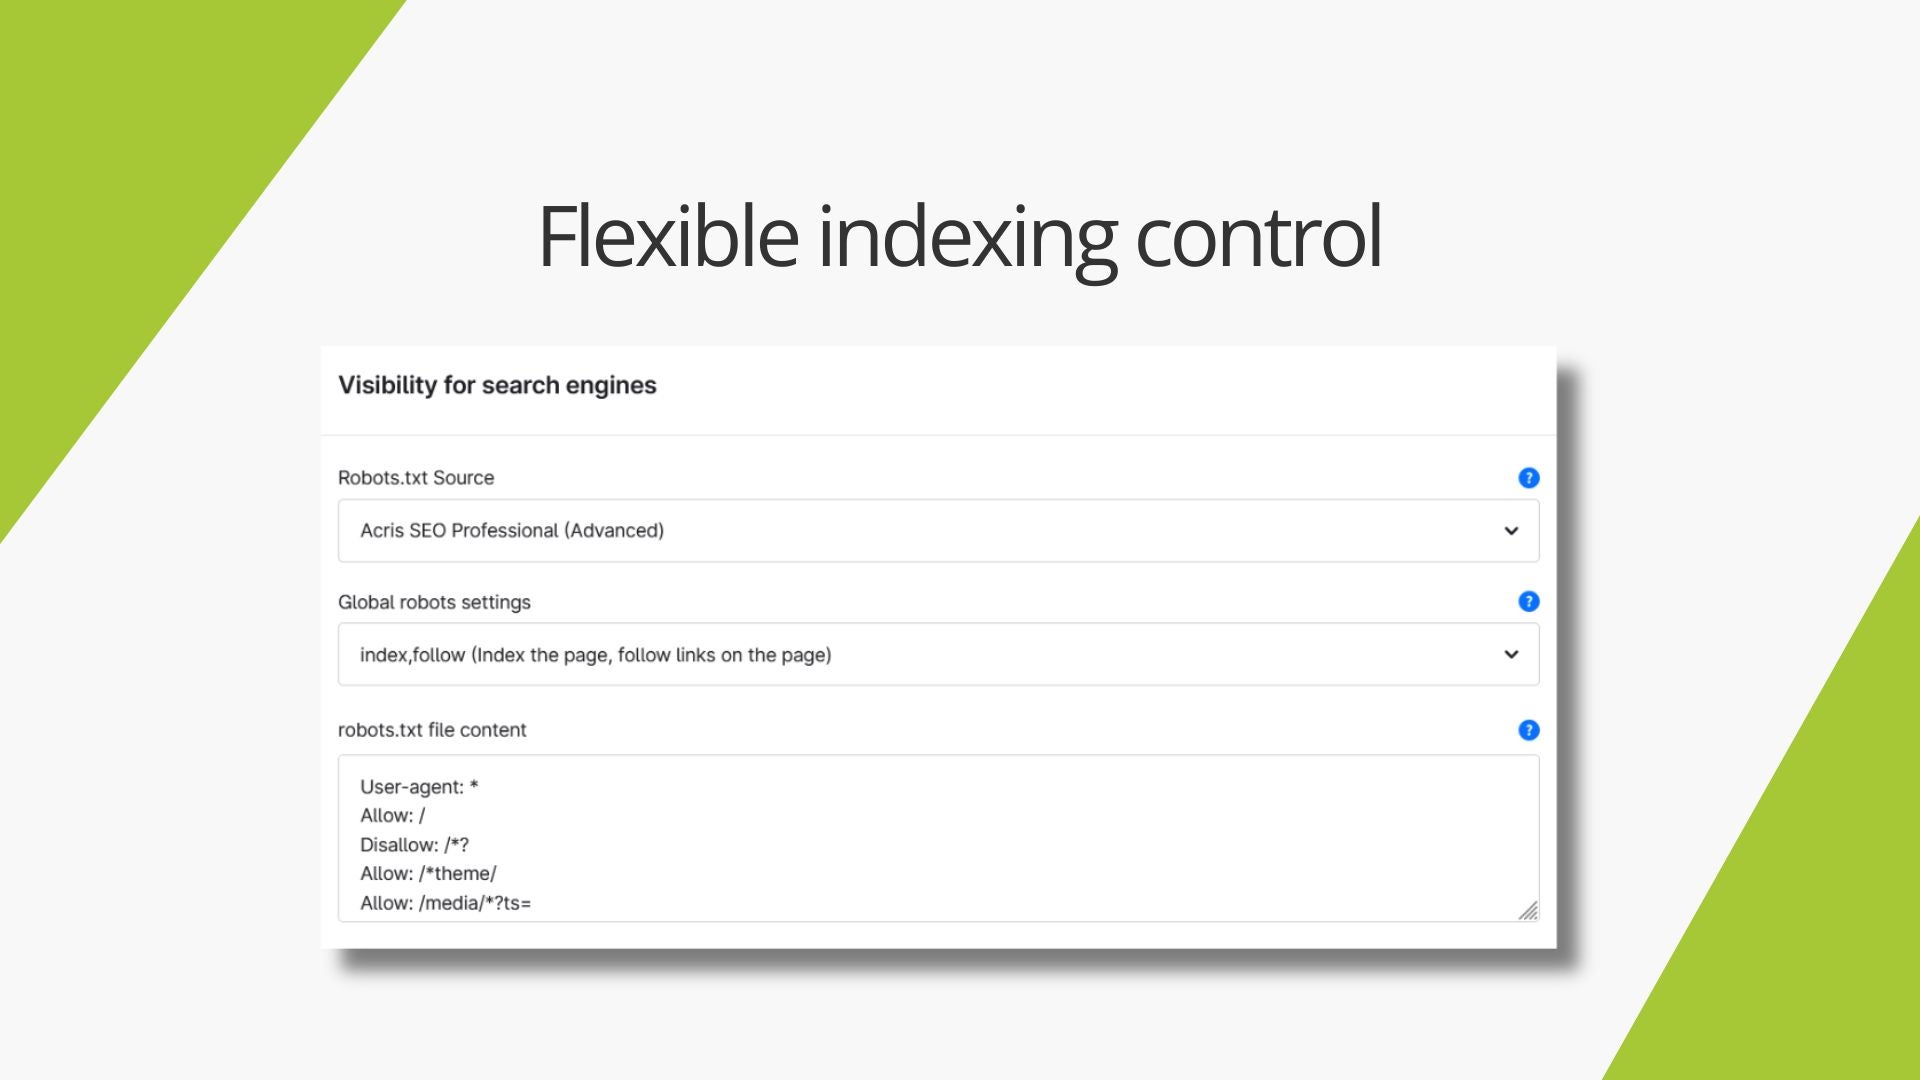Click the 'Allow: /*theme/' rule line
Viewport: 1920px width, 1080px height.
(x=428, y=874)
